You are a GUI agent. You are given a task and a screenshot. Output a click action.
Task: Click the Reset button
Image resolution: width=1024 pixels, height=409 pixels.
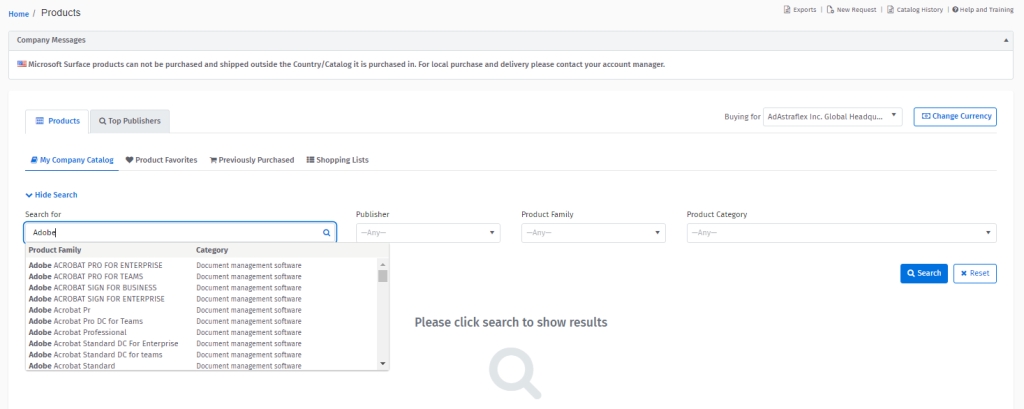(974, 273)
